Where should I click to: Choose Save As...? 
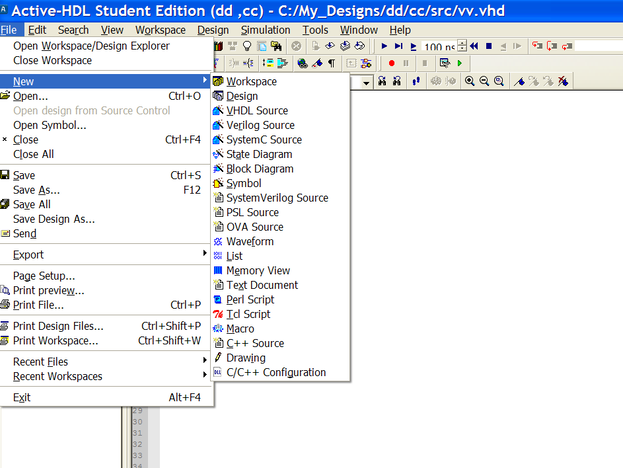click(x=105, y=190)
